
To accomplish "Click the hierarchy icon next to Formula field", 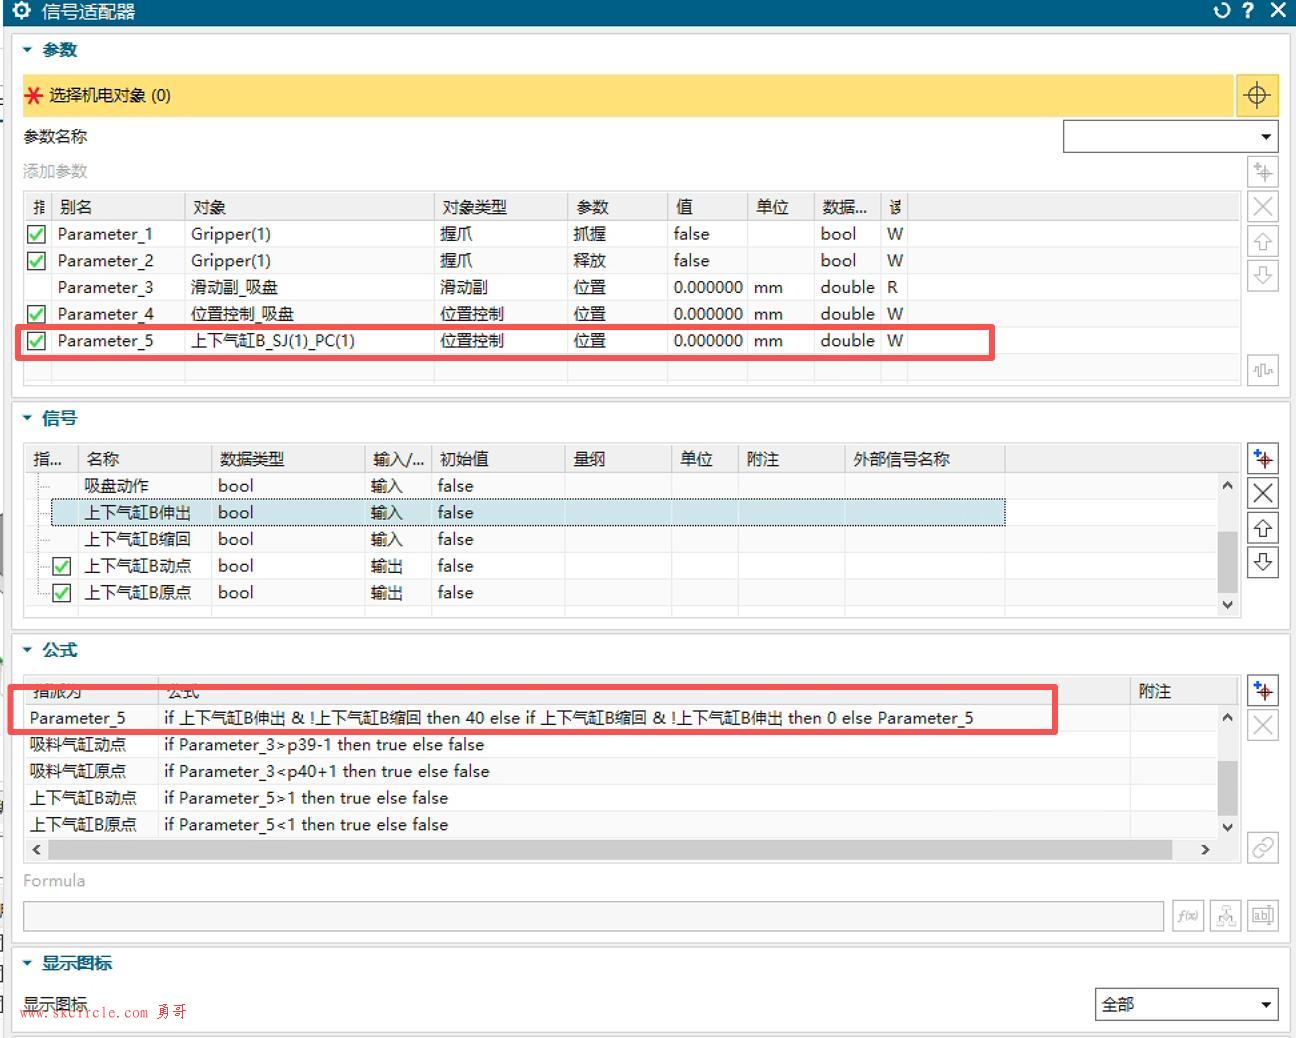I will click(x=1225, y=915).
